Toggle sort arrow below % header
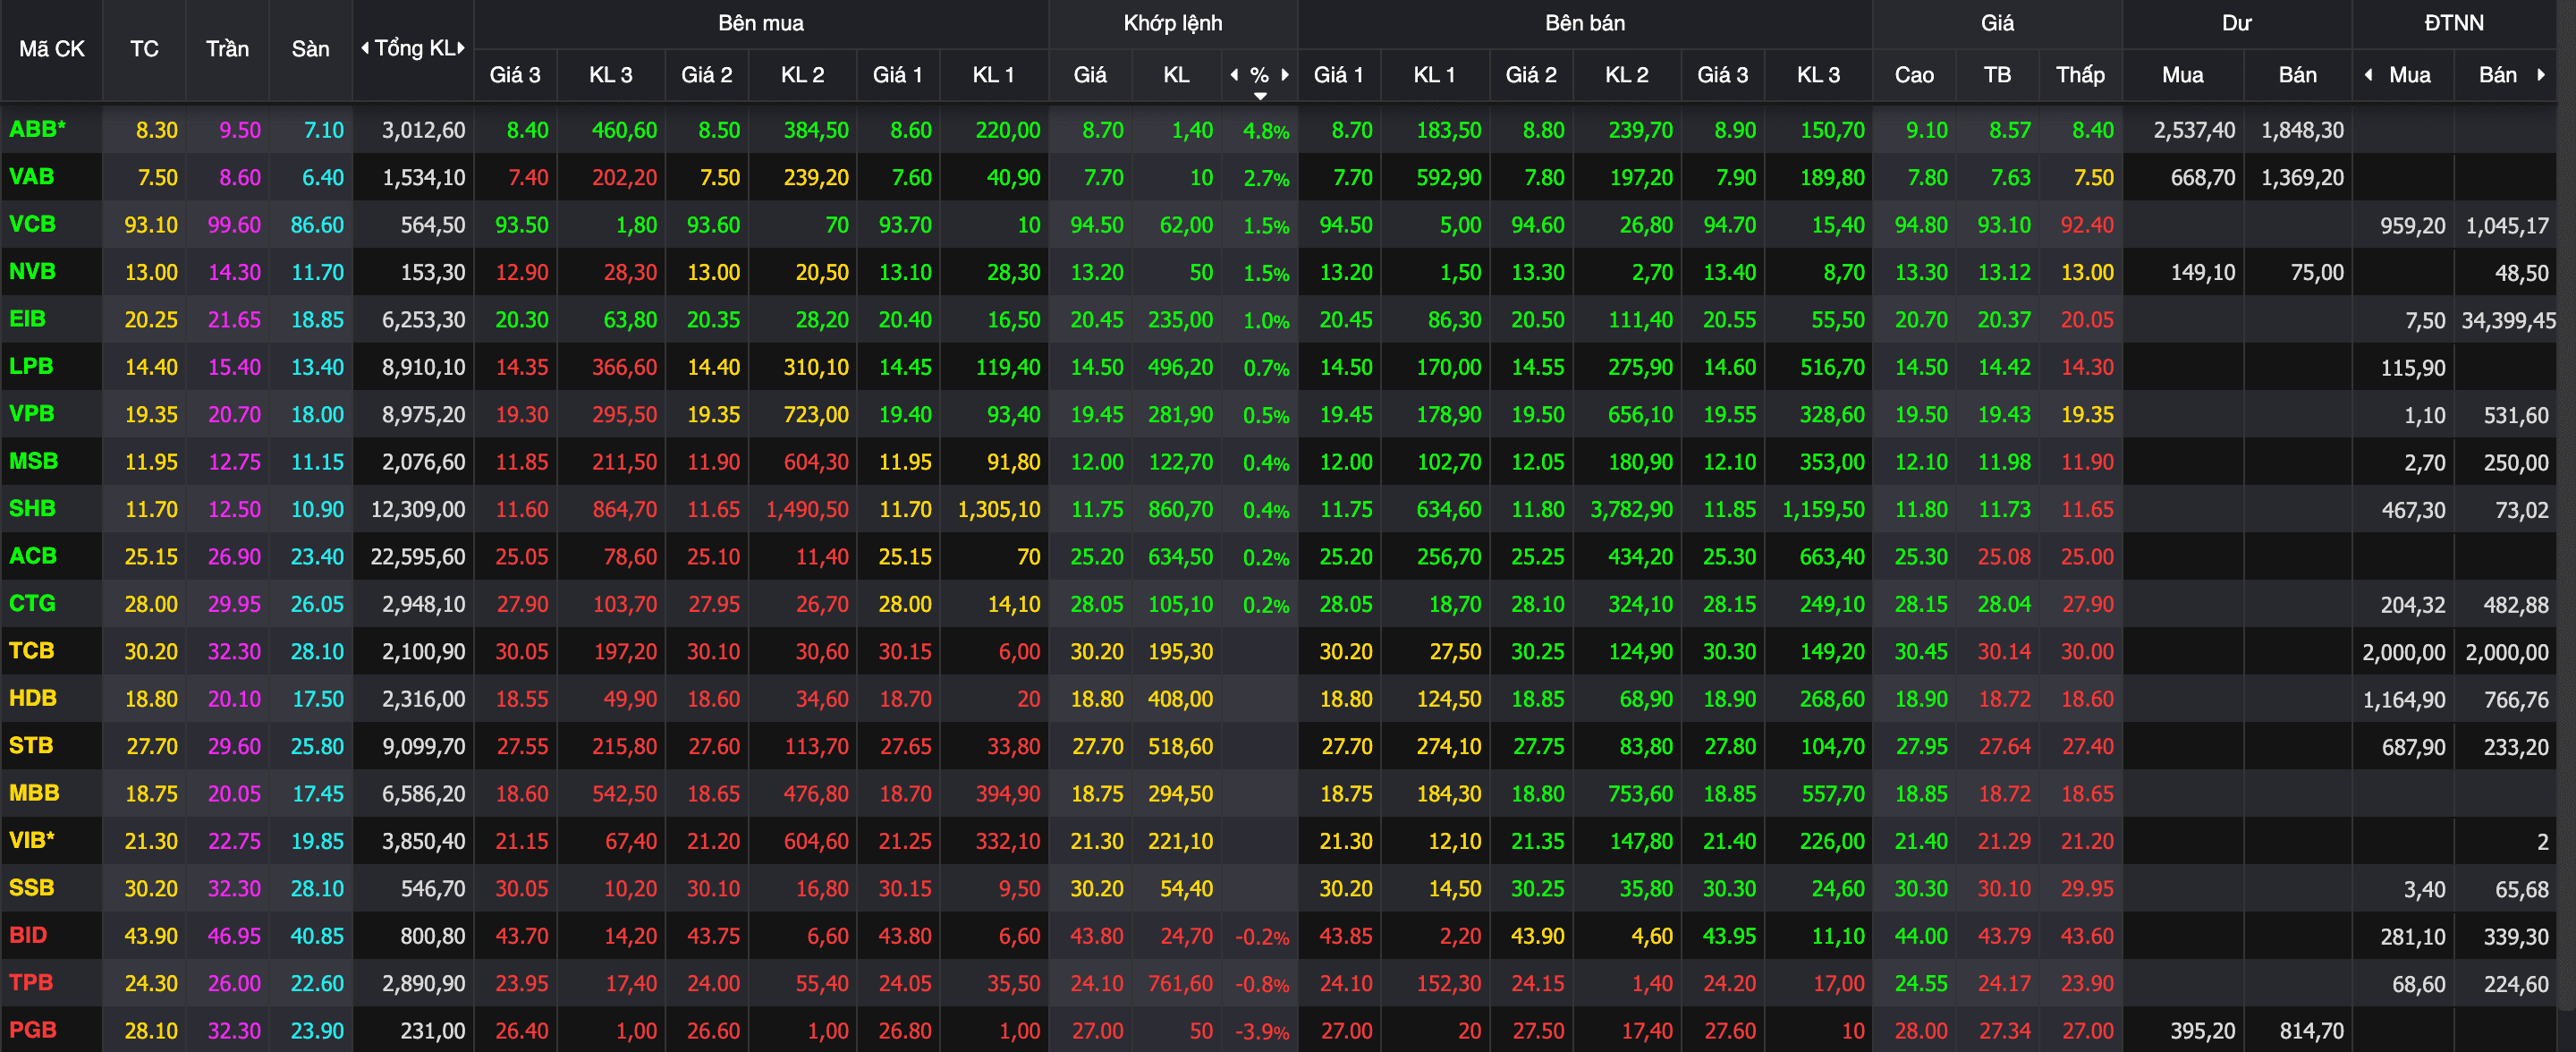Screen dimensions: 2576x1052 pyautogui.click(x=1260, y=96)
